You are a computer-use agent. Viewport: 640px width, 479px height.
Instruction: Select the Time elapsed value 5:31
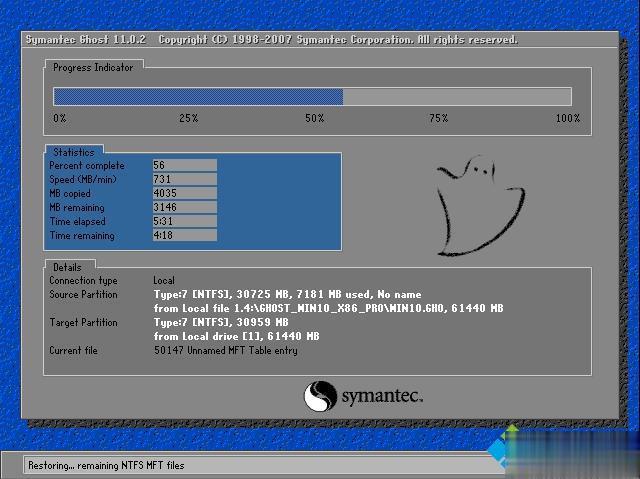pos(184,221)
